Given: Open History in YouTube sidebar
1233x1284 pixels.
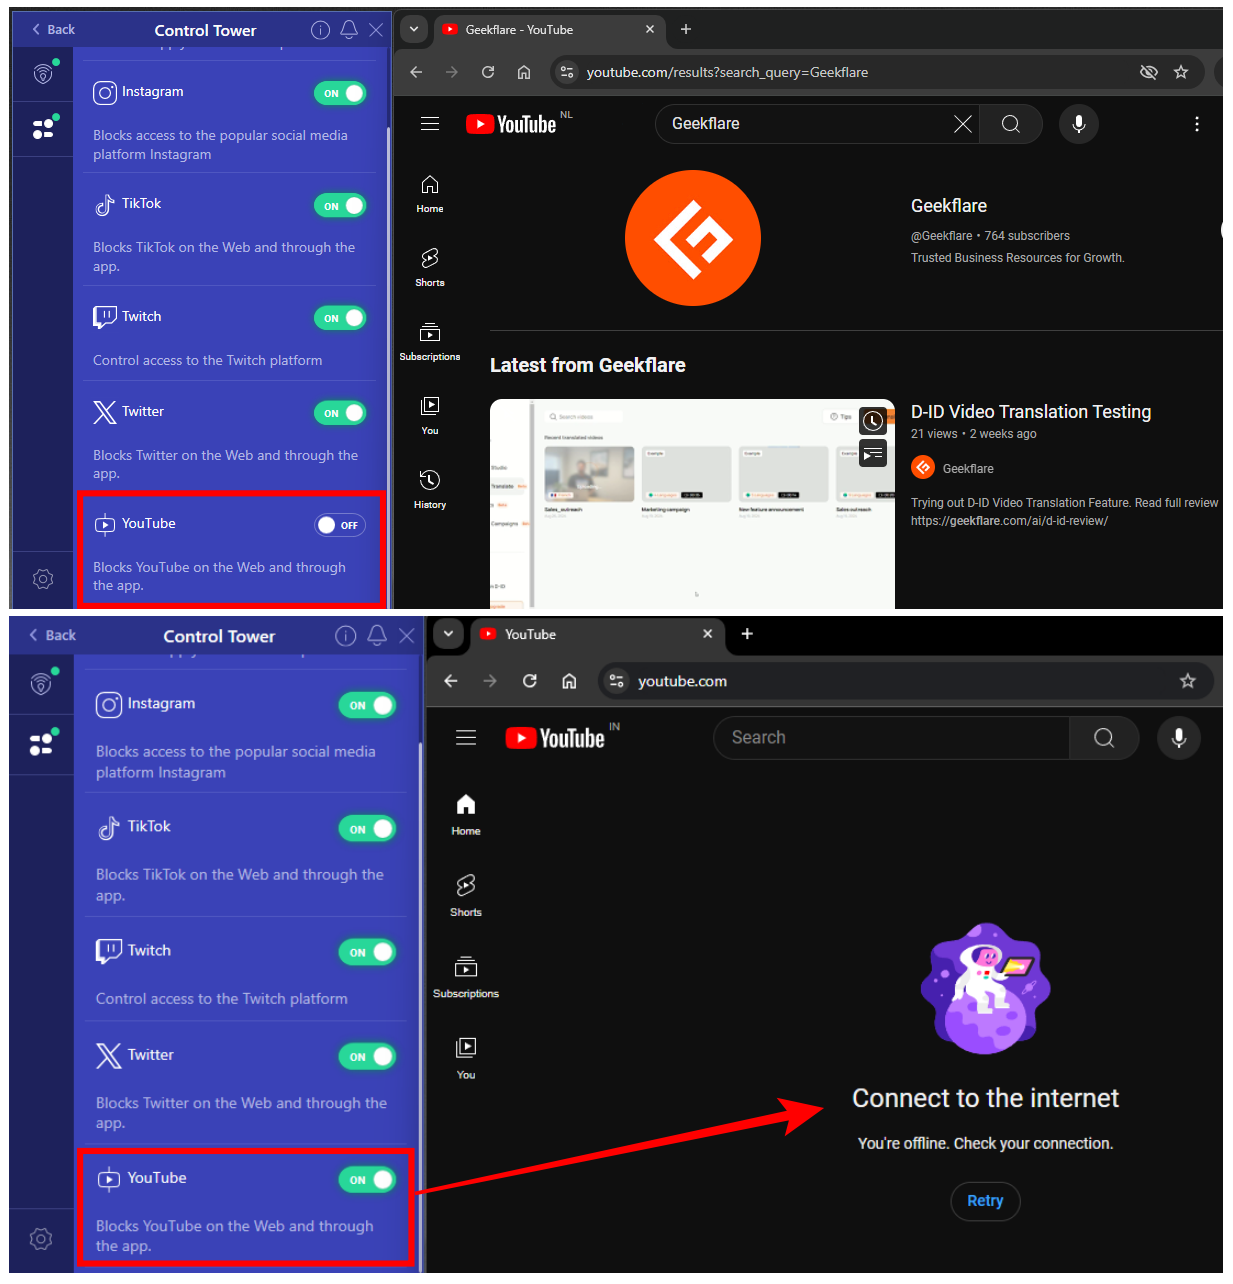Looking at the screenshot, I should 430,489.
